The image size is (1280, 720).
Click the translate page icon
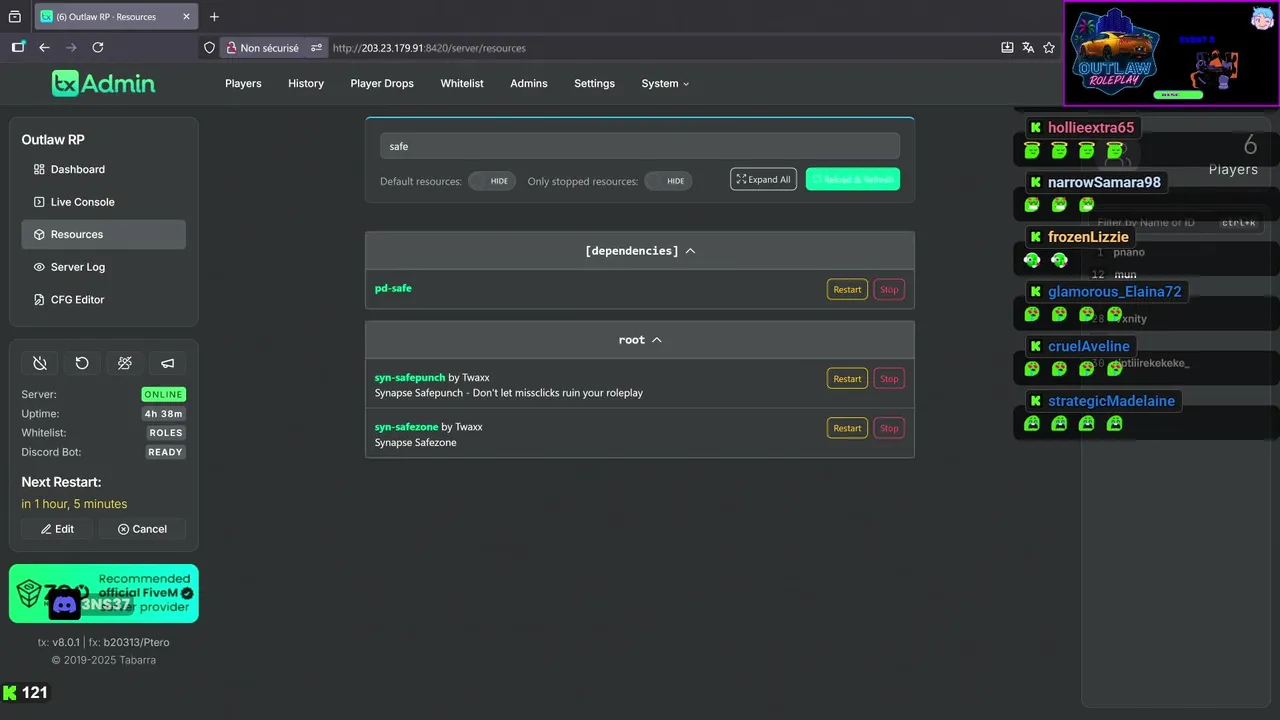[x=1028, y=48]
